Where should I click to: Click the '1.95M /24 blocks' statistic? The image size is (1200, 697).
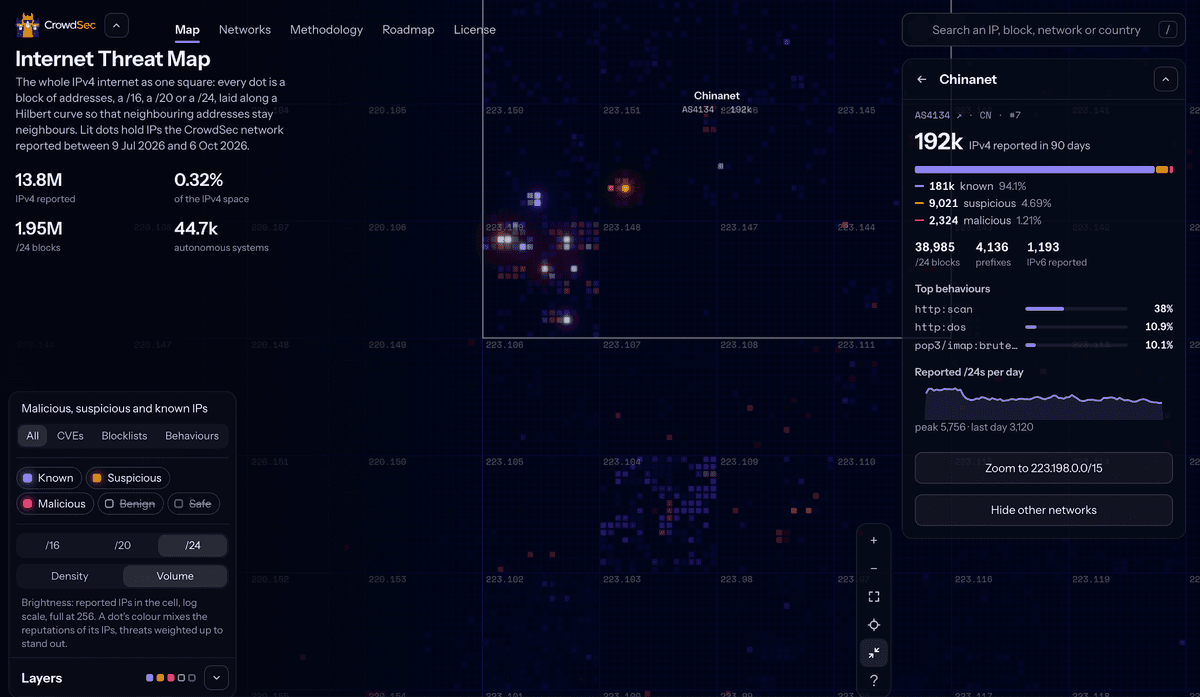tap(39, 235)
